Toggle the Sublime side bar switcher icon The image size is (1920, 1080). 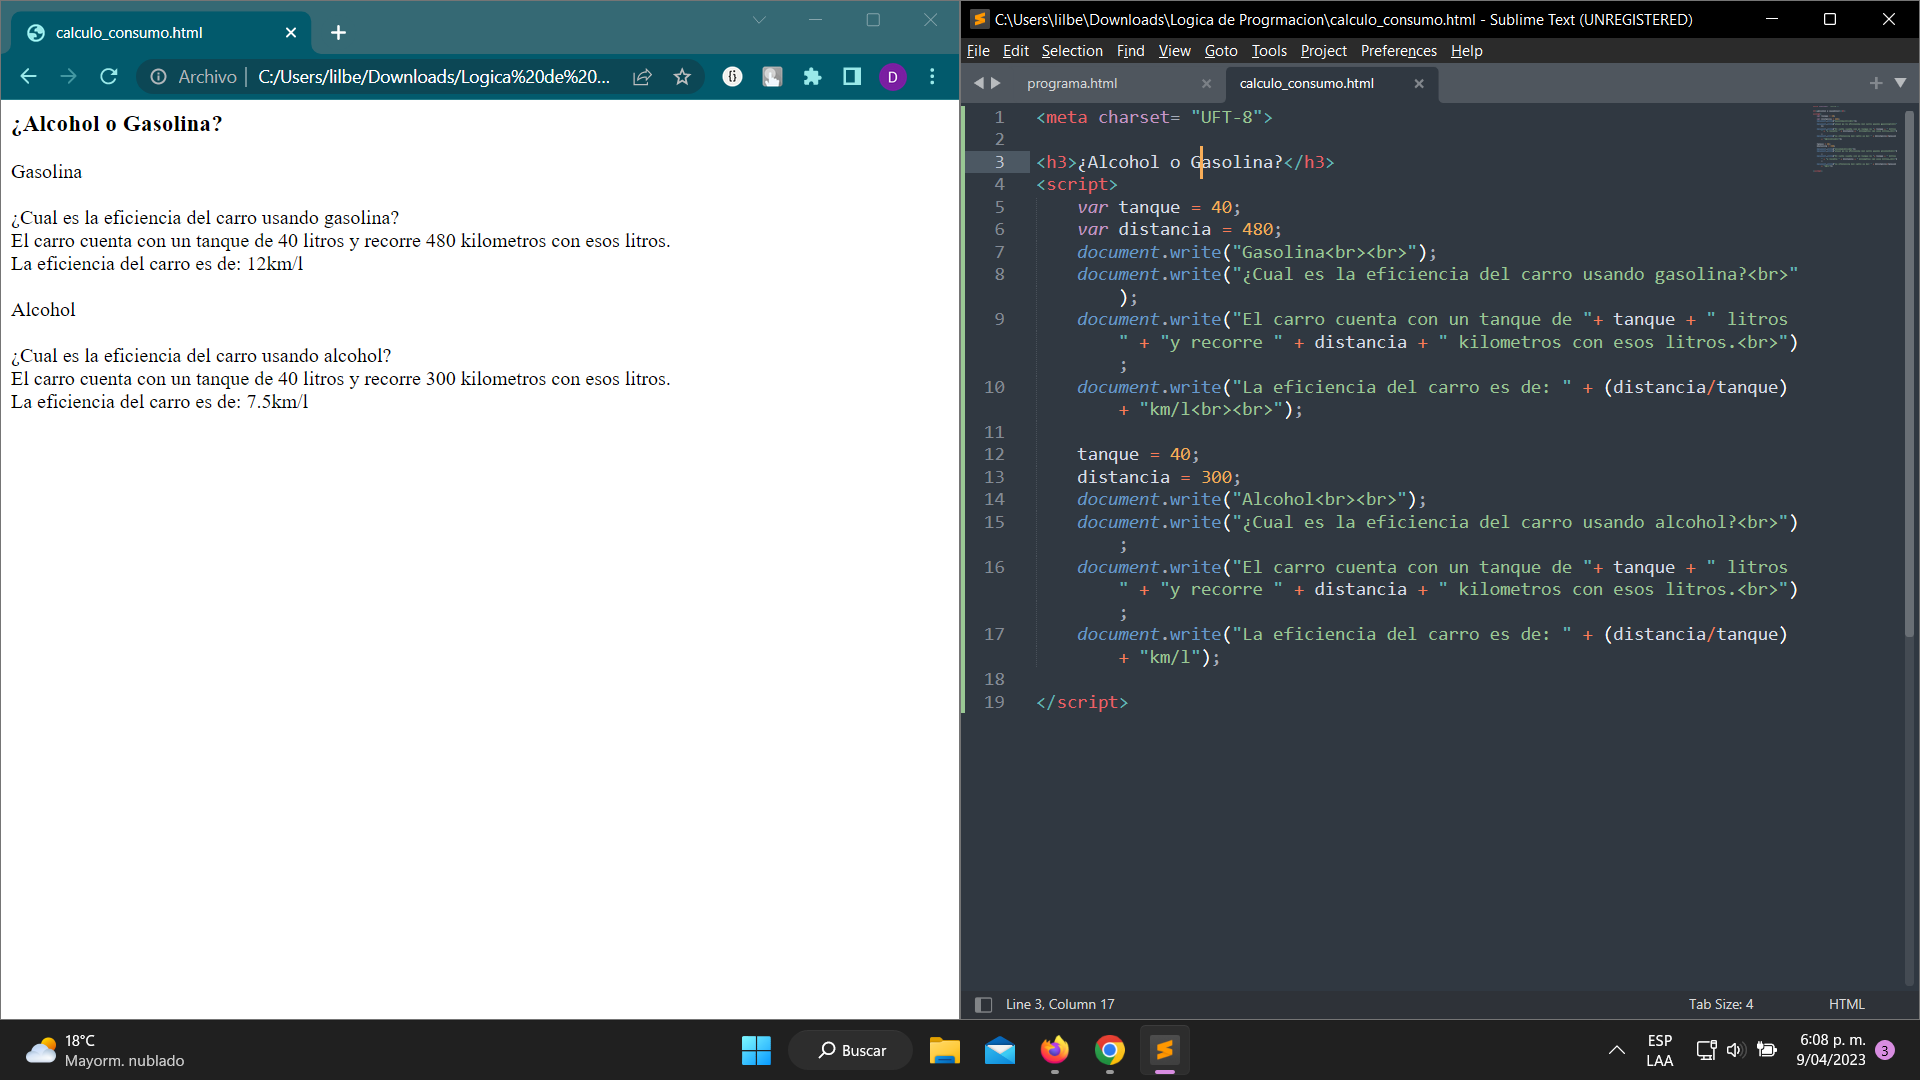pyautogui.click(x=983, y=1004)
